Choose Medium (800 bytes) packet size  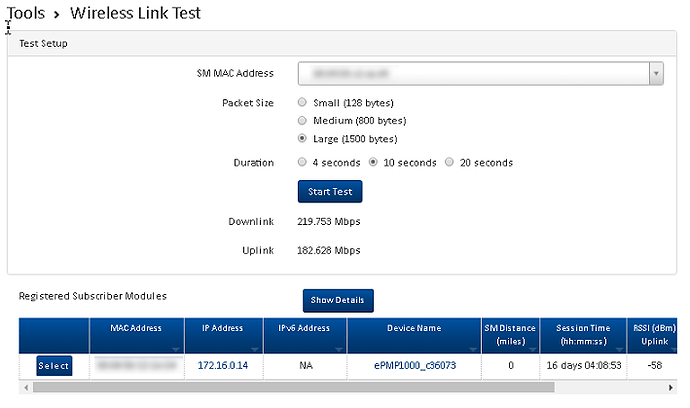(x=303, y=120)
